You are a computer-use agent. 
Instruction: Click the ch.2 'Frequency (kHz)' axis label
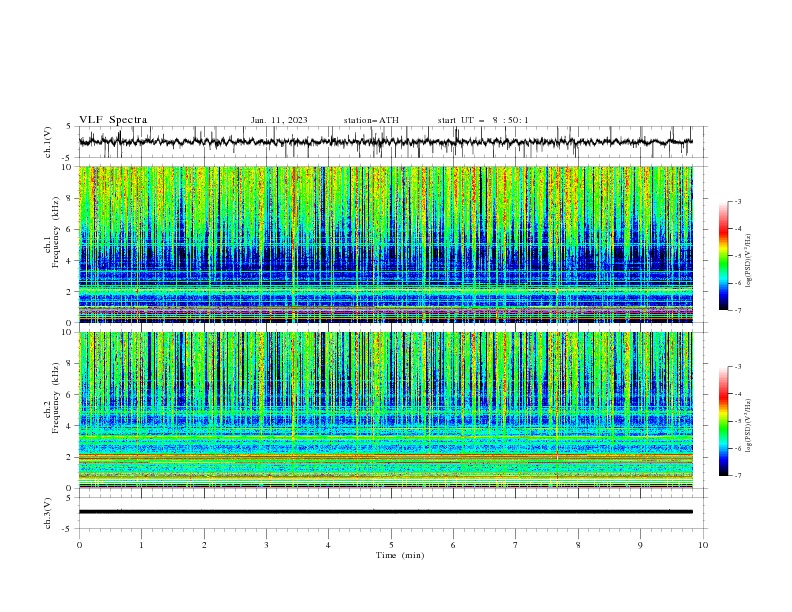coord(55,397)
